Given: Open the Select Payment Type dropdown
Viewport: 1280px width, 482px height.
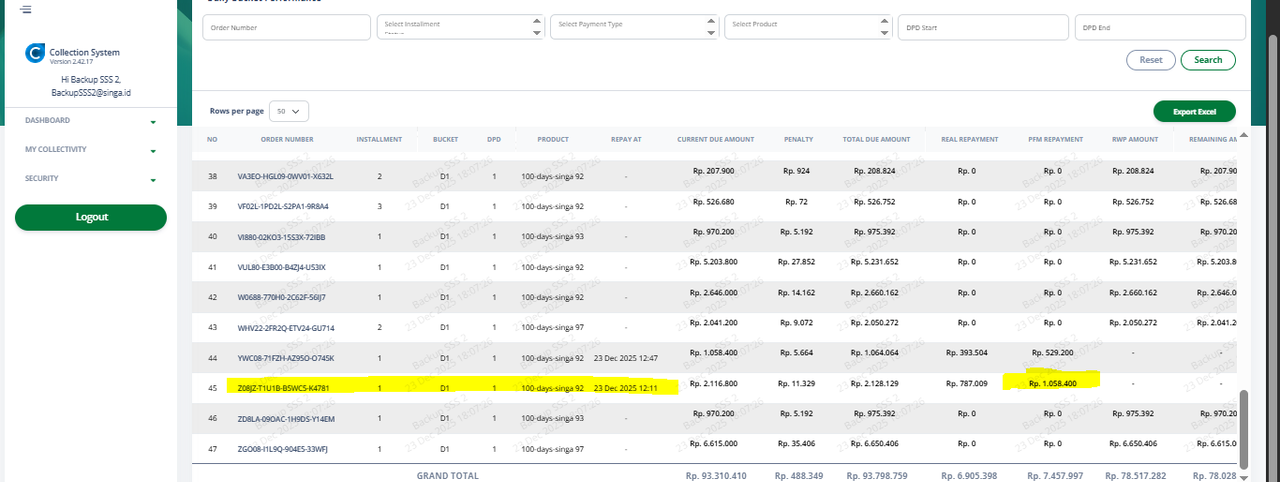Looking at the screenshot, I should point(635,27).
